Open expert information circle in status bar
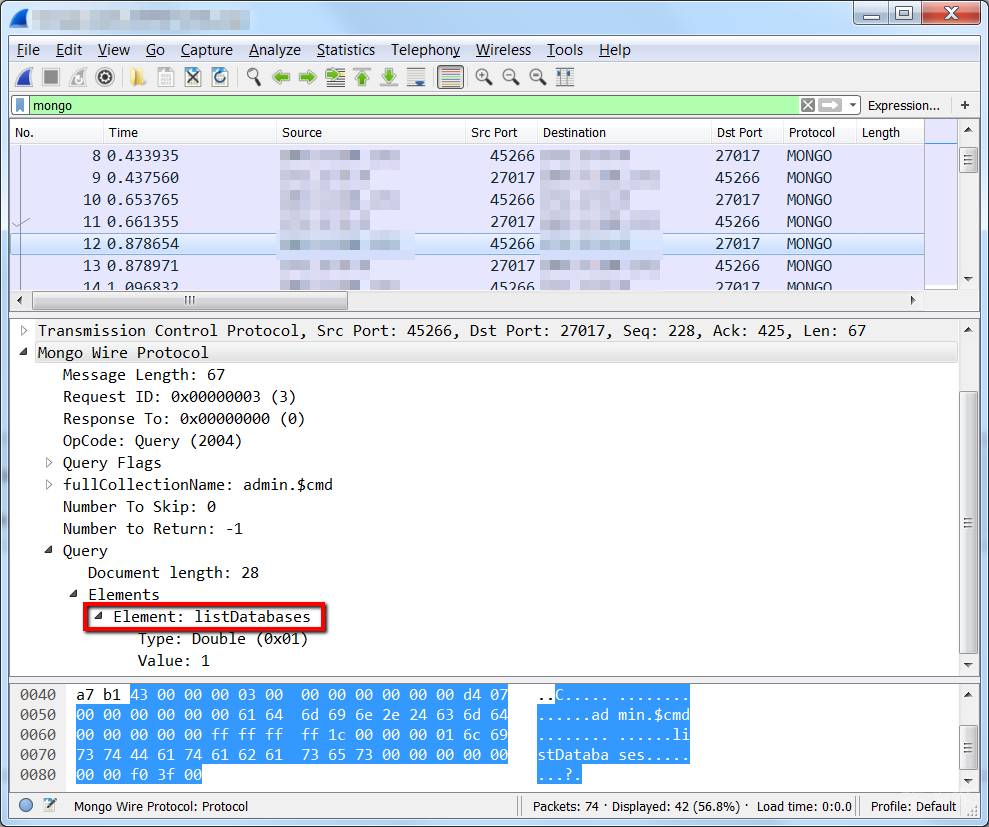The height and width of the screenshot is (827, 989). pos(26,806)
